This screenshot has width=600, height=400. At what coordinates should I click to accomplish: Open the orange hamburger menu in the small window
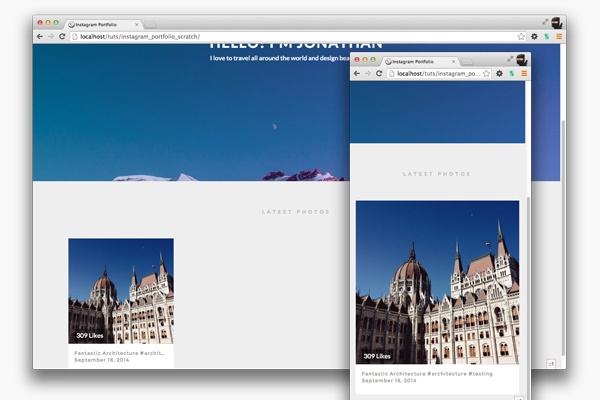coord(524,73)
